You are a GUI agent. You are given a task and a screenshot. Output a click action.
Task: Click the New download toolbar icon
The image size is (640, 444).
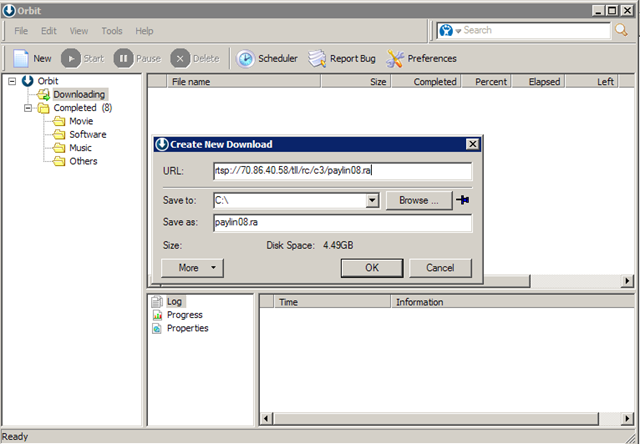pos(21,59)
